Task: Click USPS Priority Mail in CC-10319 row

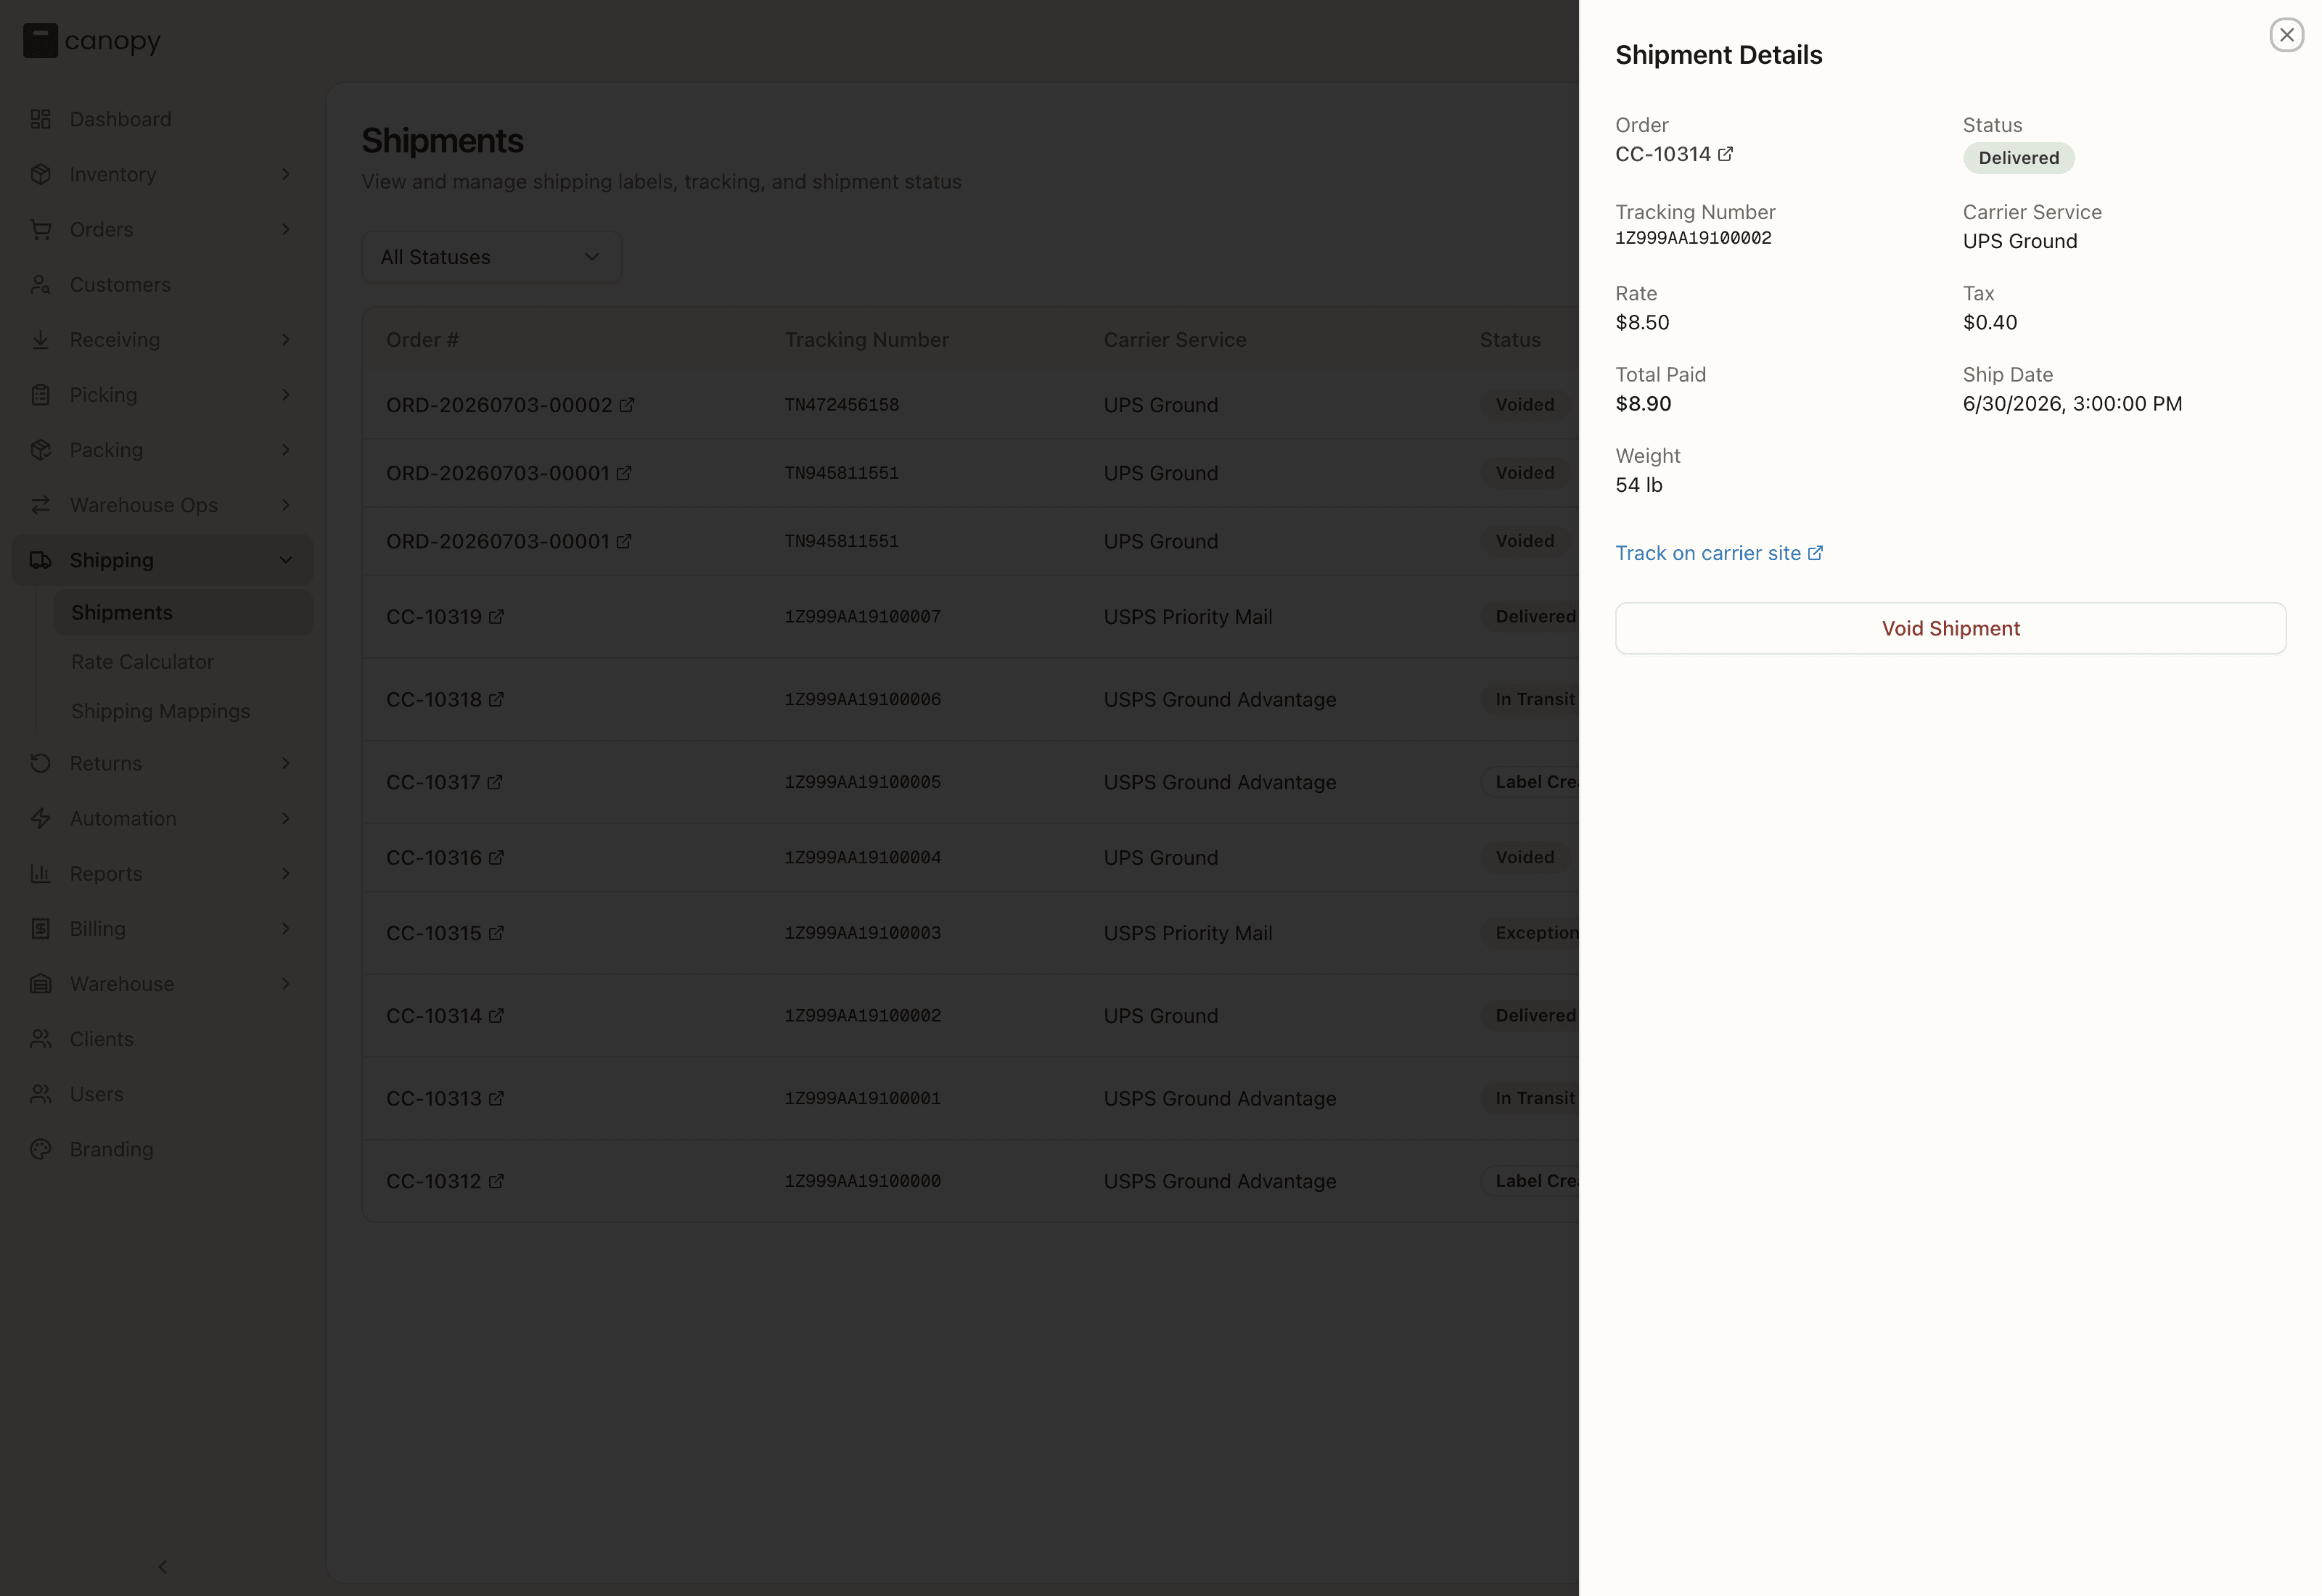Action: 1187,617
